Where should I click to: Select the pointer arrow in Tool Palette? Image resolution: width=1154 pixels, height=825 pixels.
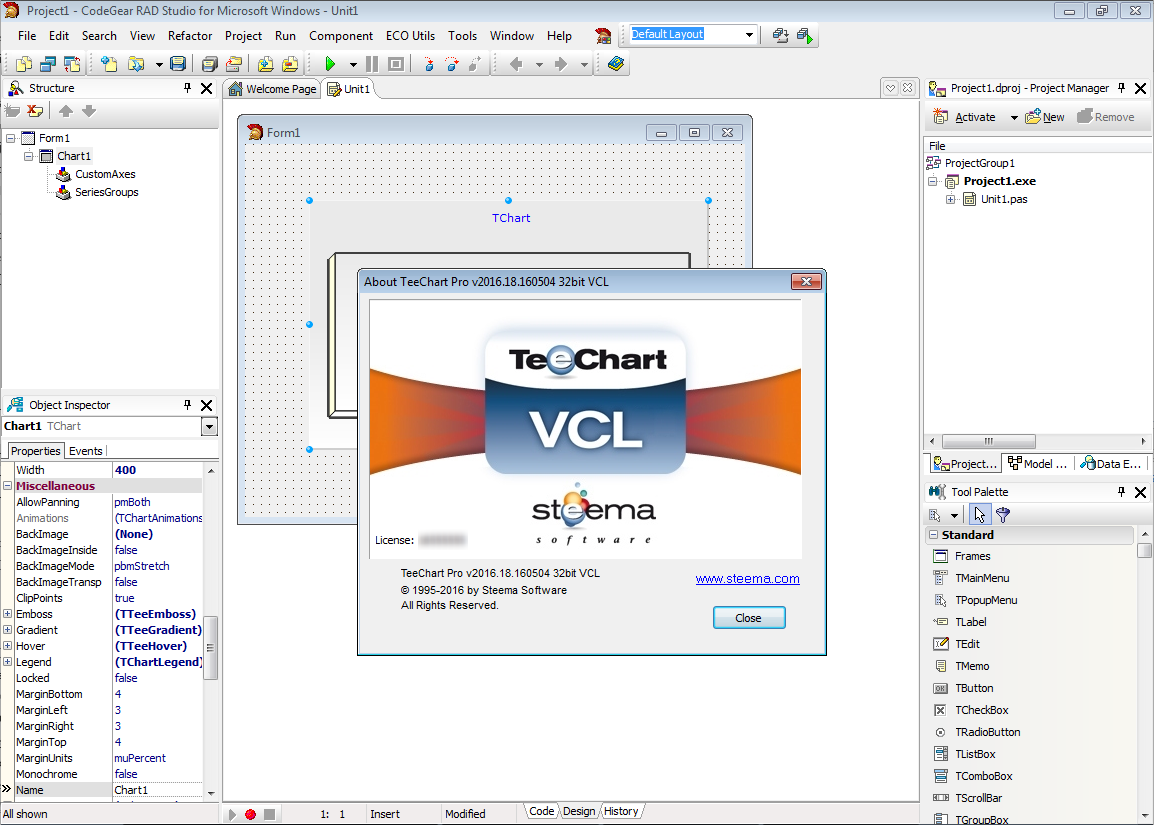point(980,515)
